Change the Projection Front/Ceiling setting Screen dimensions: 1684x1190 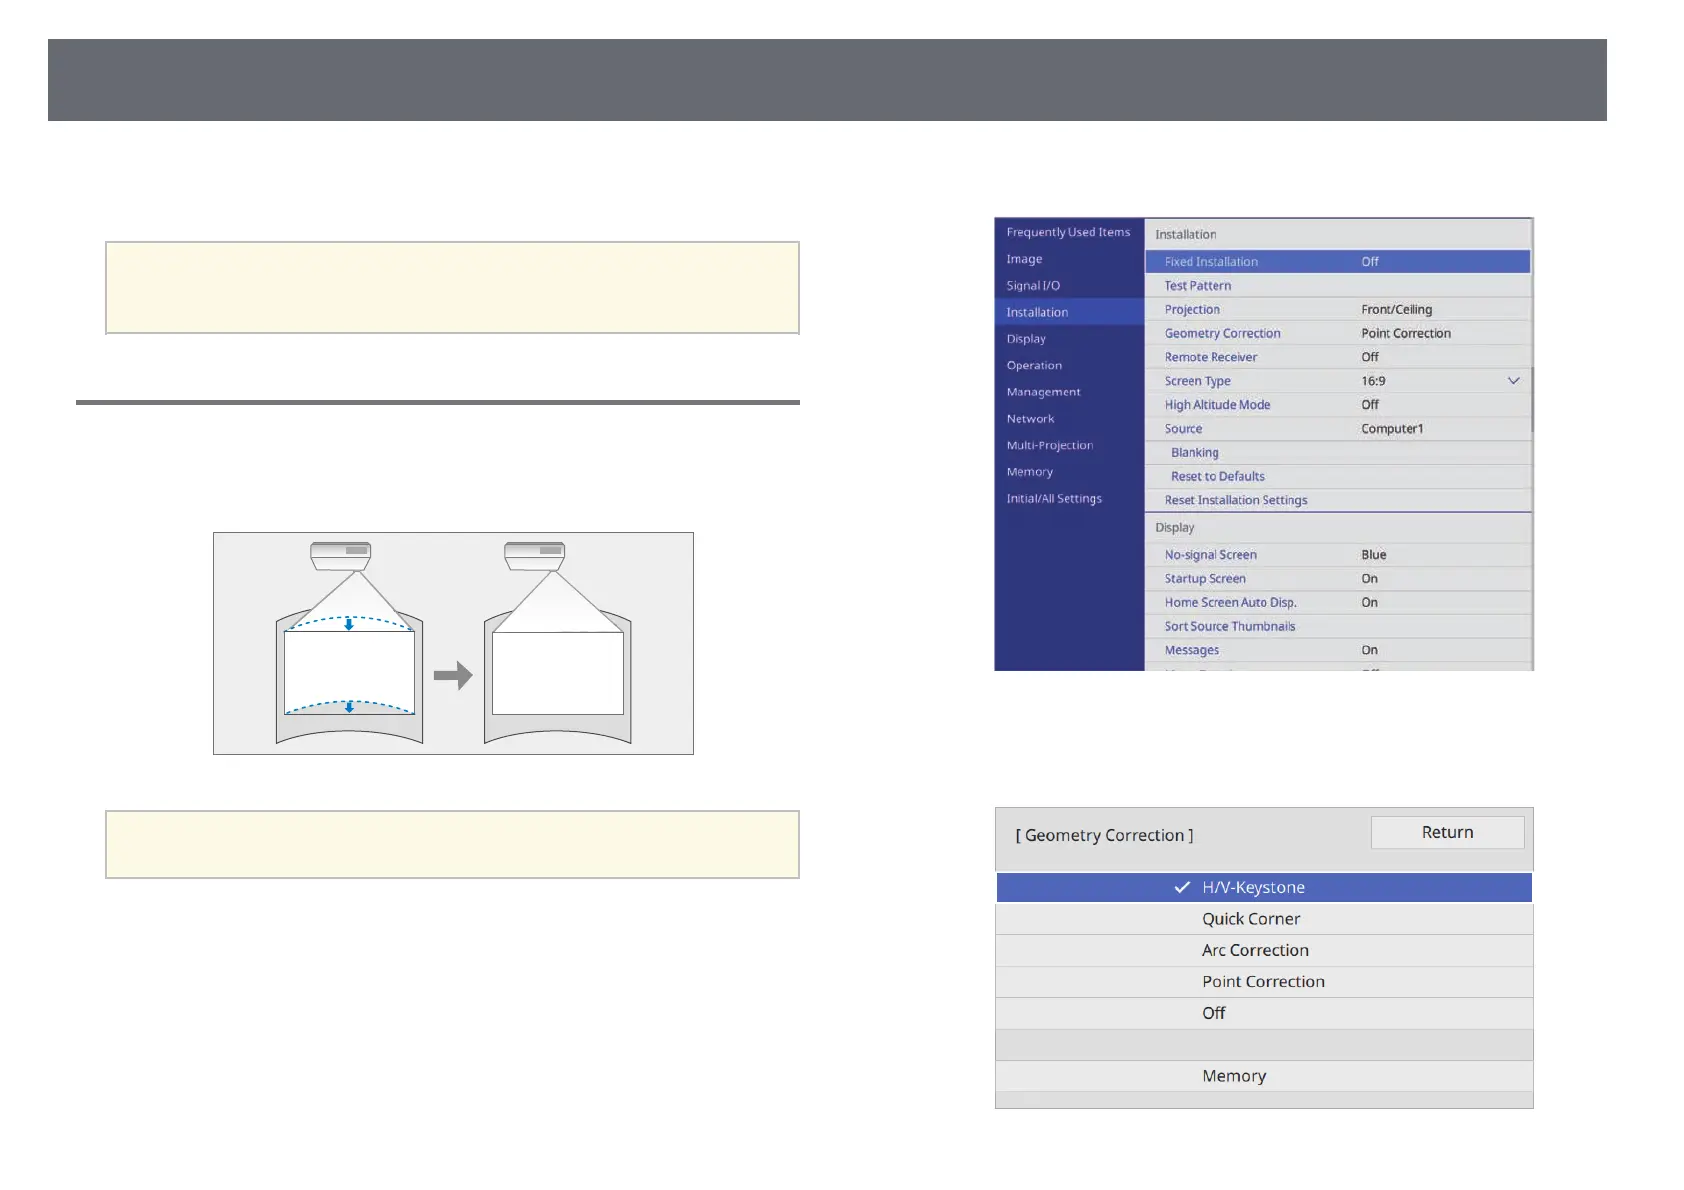pyautogui.click(x=1337, y=310)
